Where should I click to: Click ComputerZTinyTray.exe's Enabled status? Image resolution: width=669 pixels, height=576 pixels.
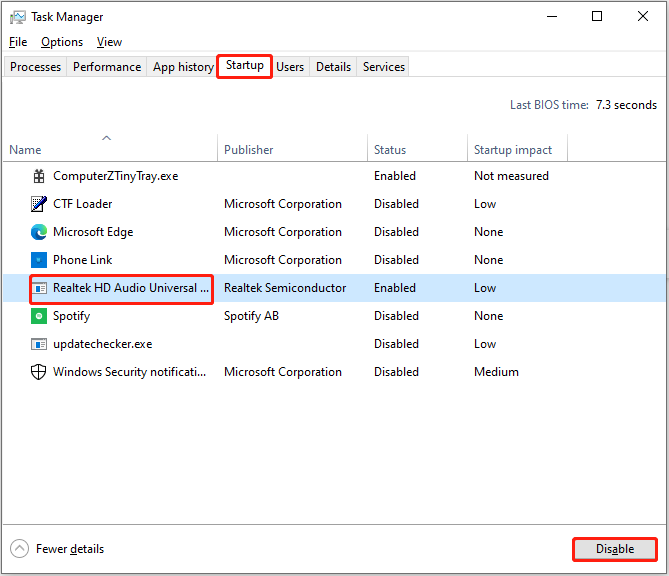pyautogui.click(x=395, y=176)
